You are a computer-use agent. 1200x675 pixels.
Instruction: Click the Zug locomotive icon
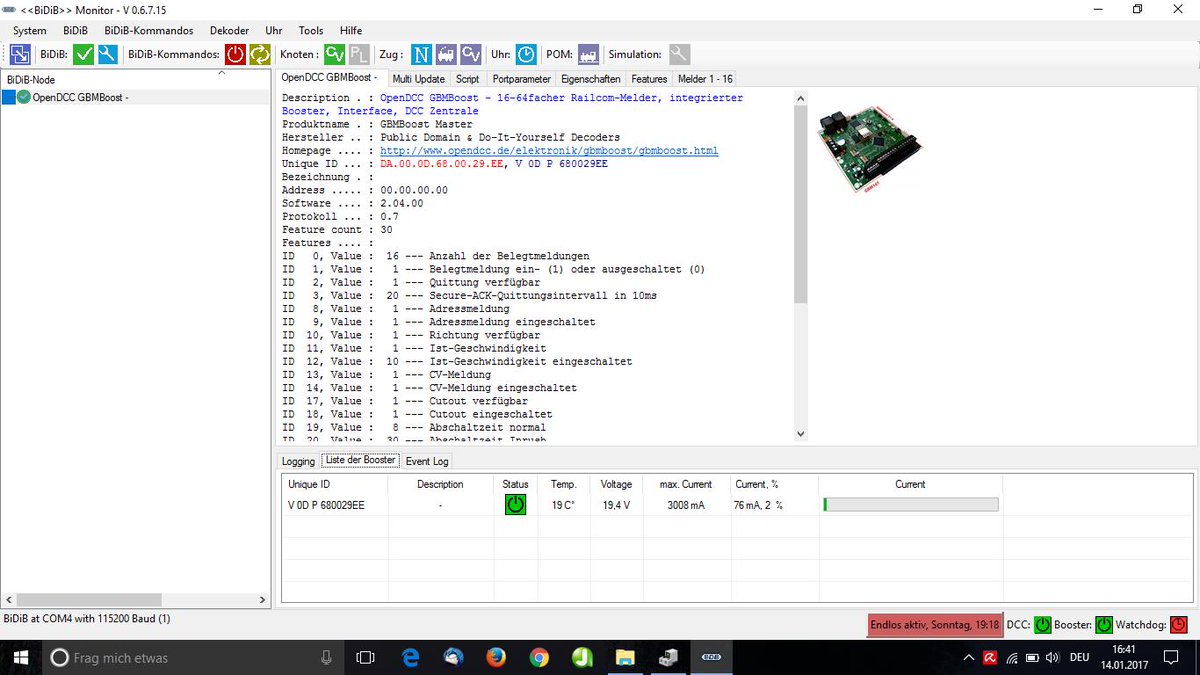[x=446, y=55]
